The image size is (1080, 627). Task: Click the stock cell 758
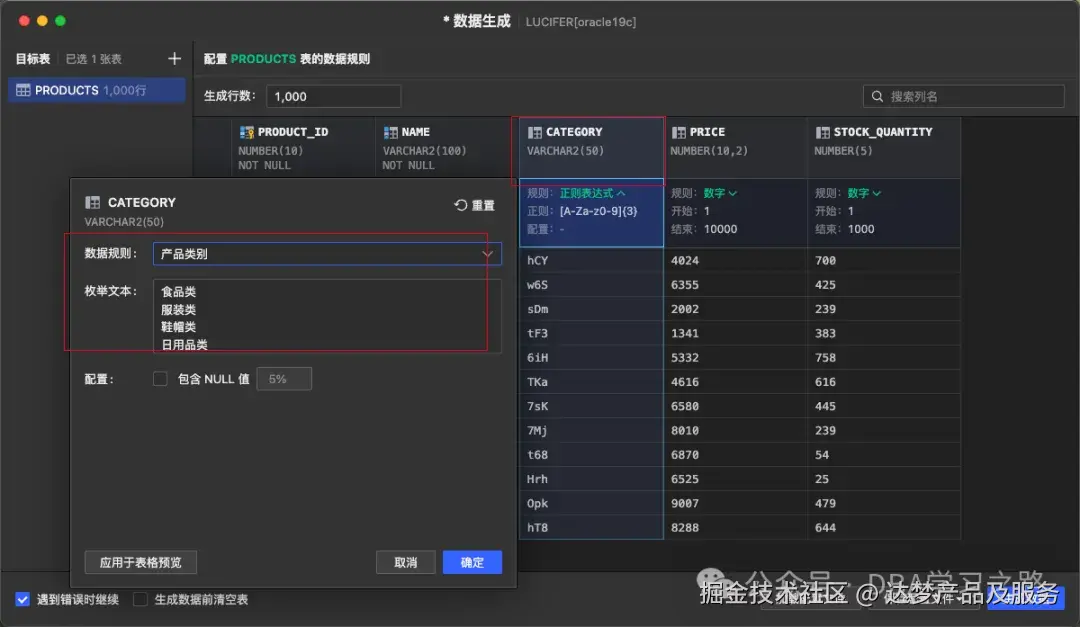tap(884, 358)
